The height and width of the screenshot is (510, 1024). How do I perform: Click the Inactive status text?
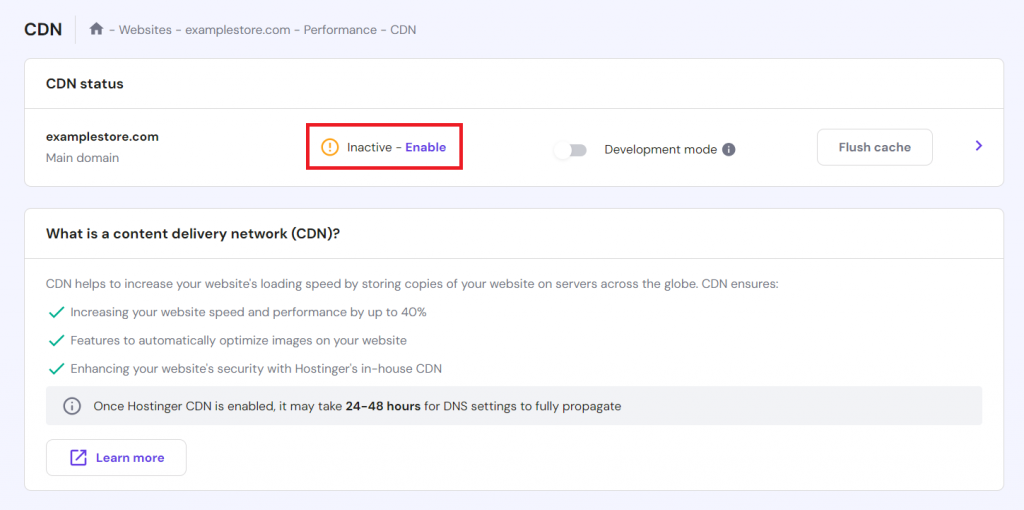coord(369,147)
